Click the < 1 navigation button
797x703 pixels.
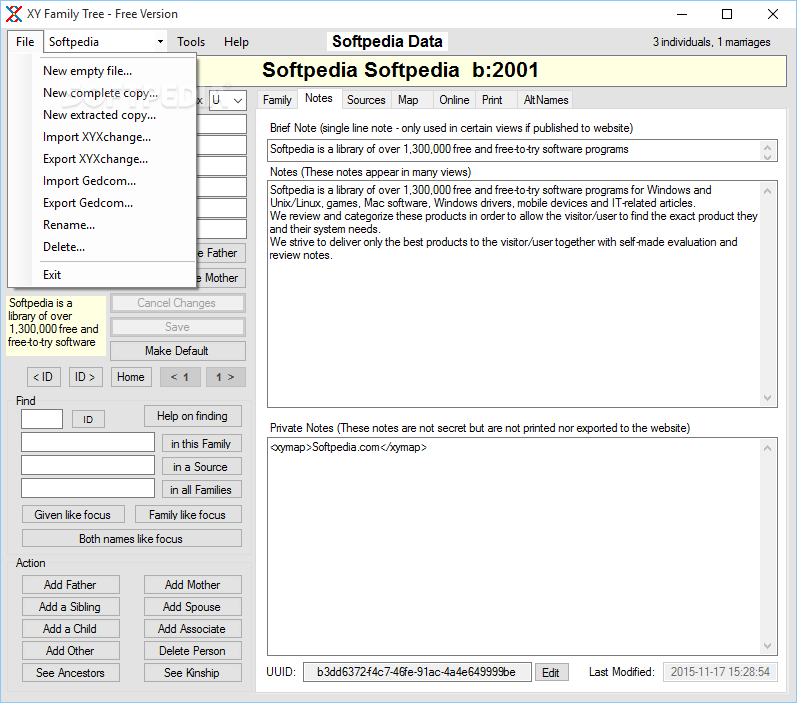click(180, 377)
